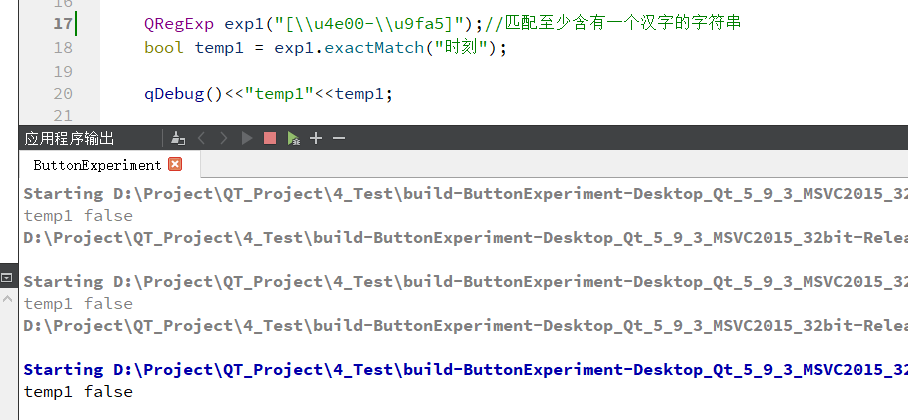Stop the running program with red square
This screenshot has height=420, width=908.
[x=270, y=138]
